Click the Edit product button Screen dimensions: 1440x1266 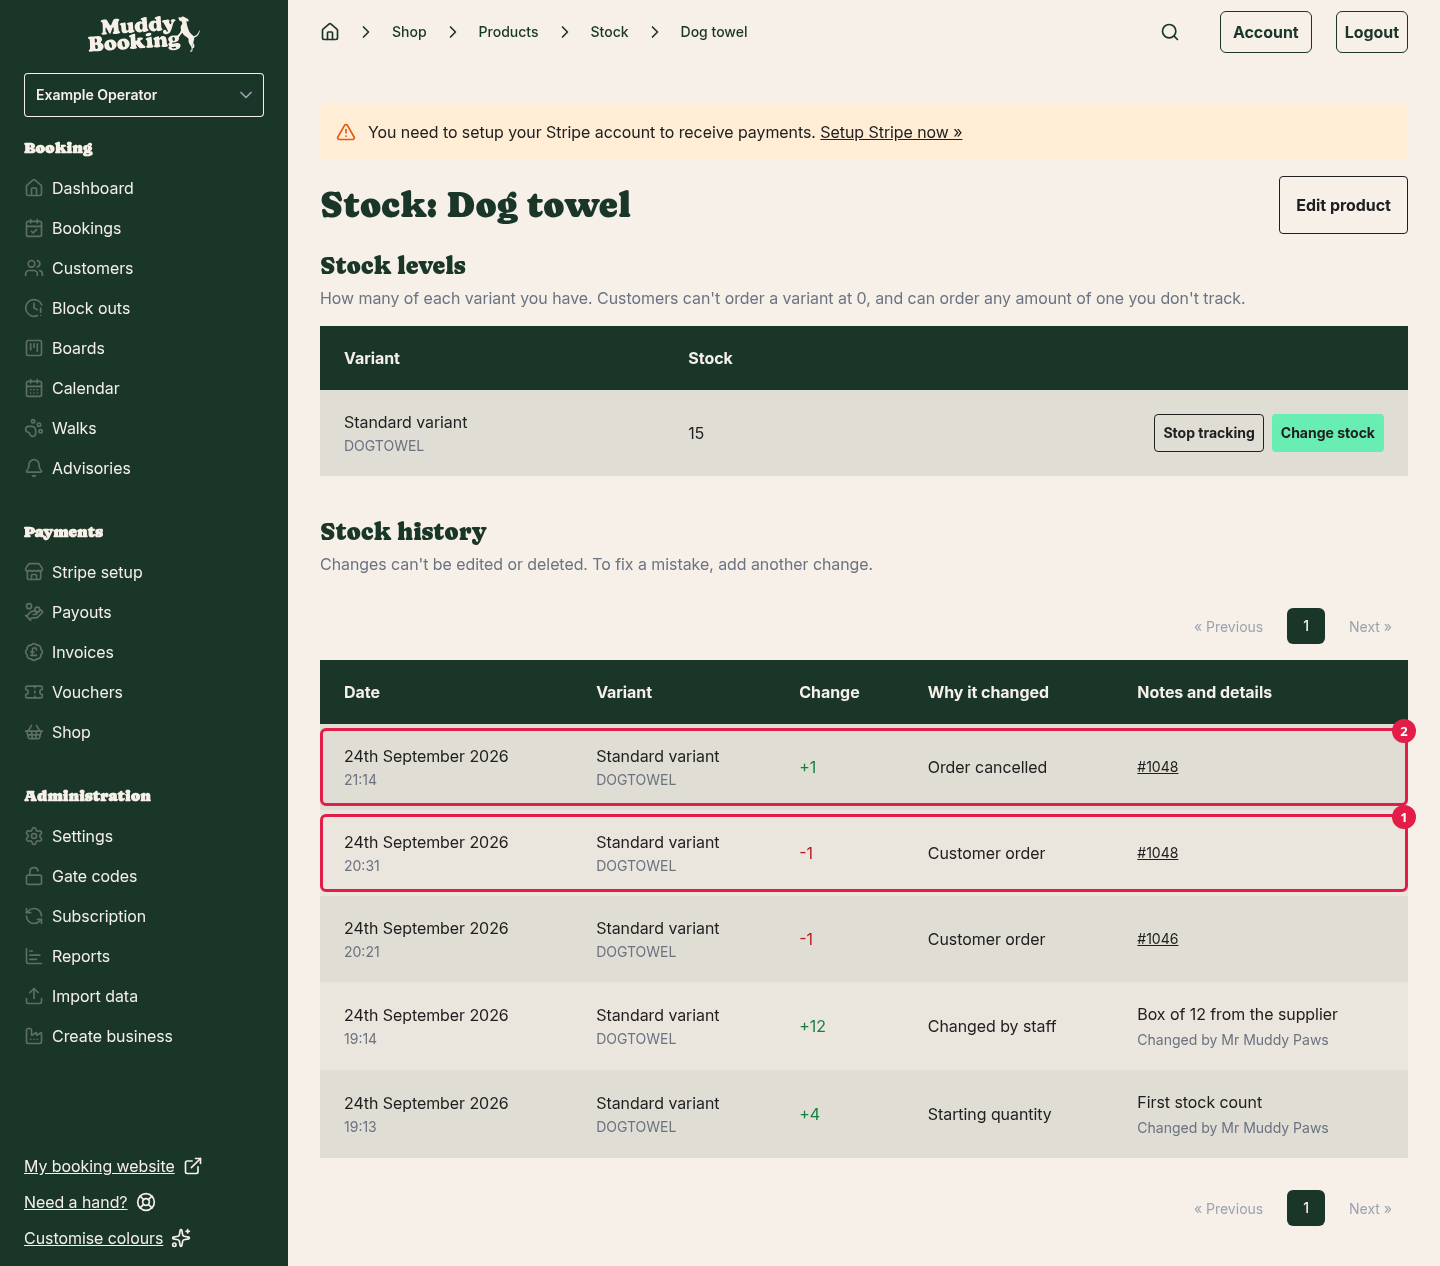[x=1343, y=205]
